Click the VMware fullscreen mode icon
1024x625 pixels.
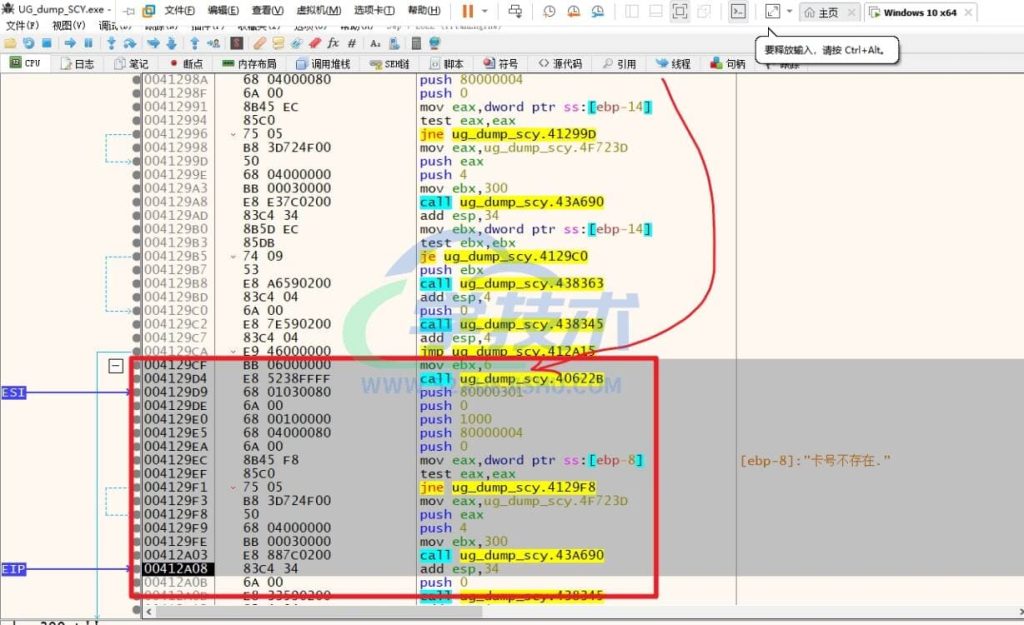679,12
